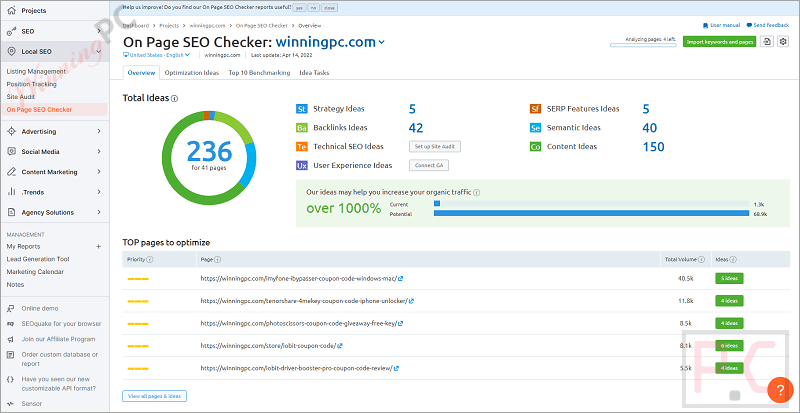The height and width of the screenshot is (413, 800).
Task: Select Position Tracking in sidebar
Action: click(x=32, y=84)
